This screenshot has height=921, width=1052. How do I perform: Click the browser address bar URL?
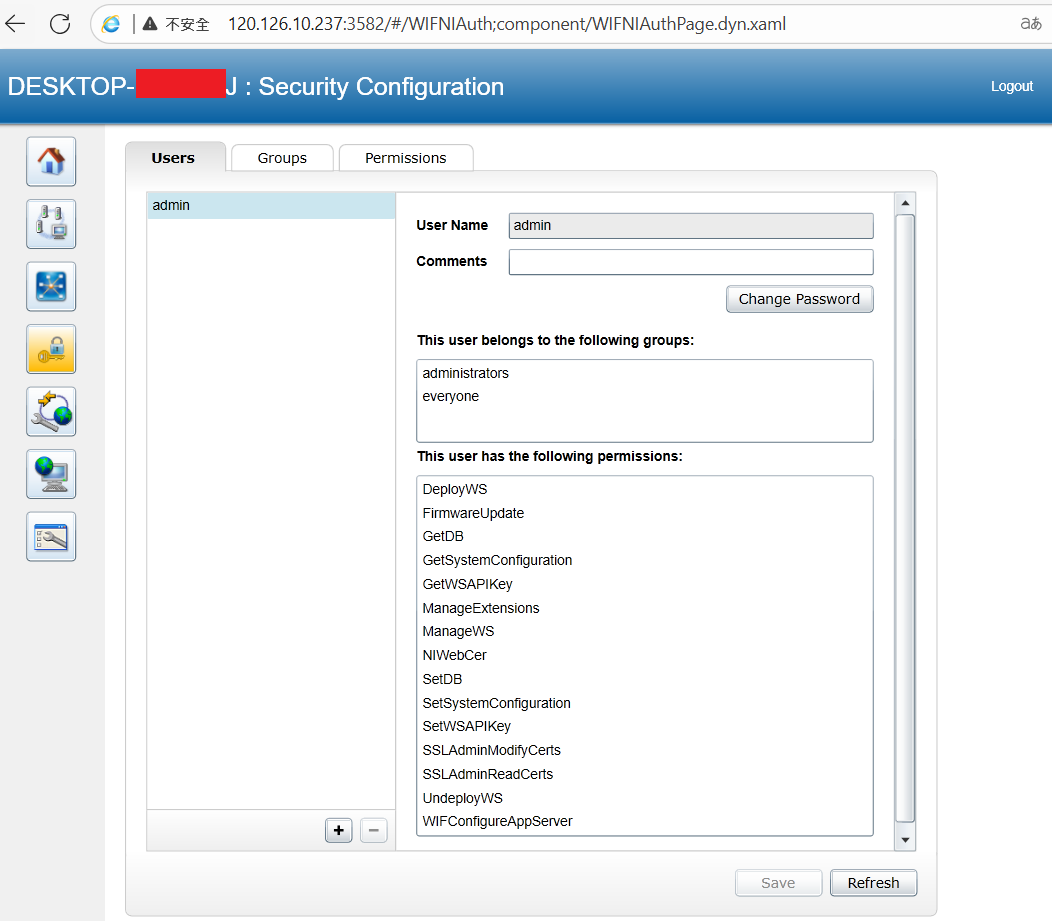[x=507, y=24]
